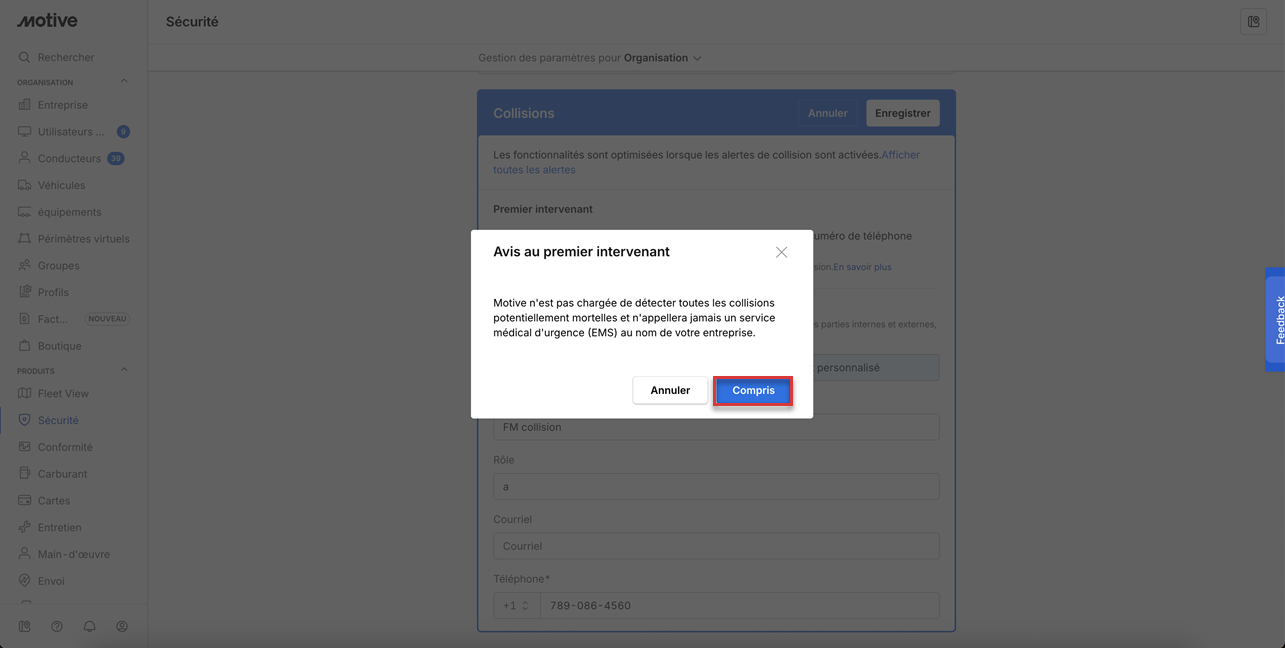Open the help question mark icon

click(x=57, y=627)
